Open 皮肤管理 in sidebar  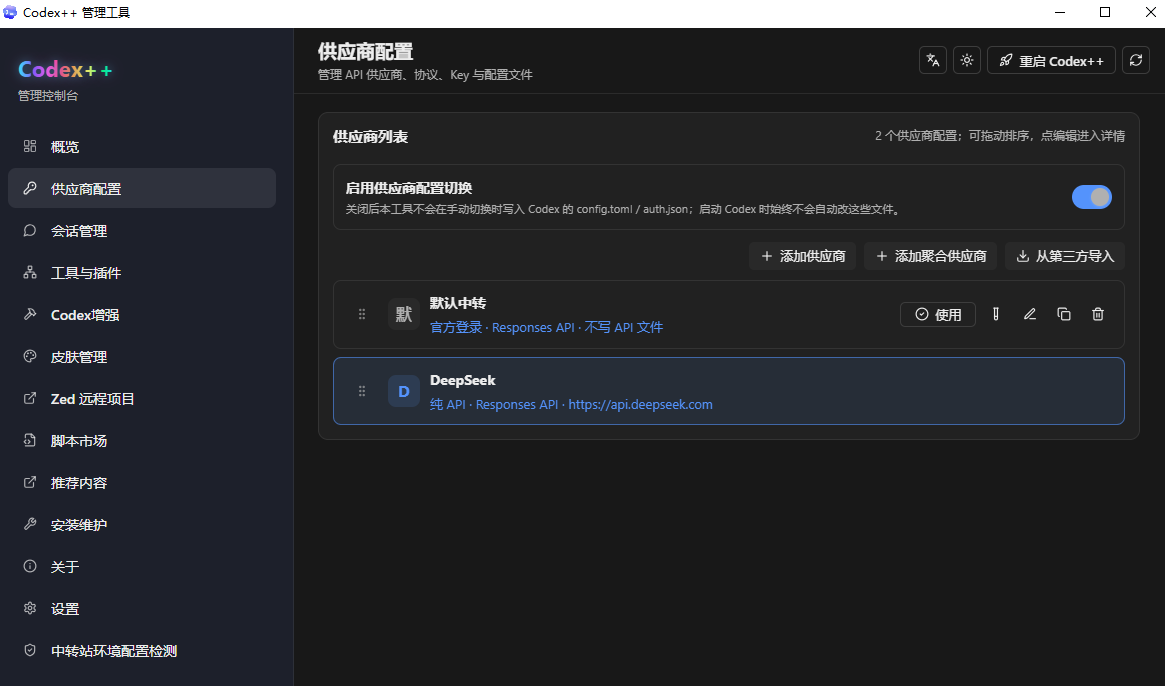(142, 356)
